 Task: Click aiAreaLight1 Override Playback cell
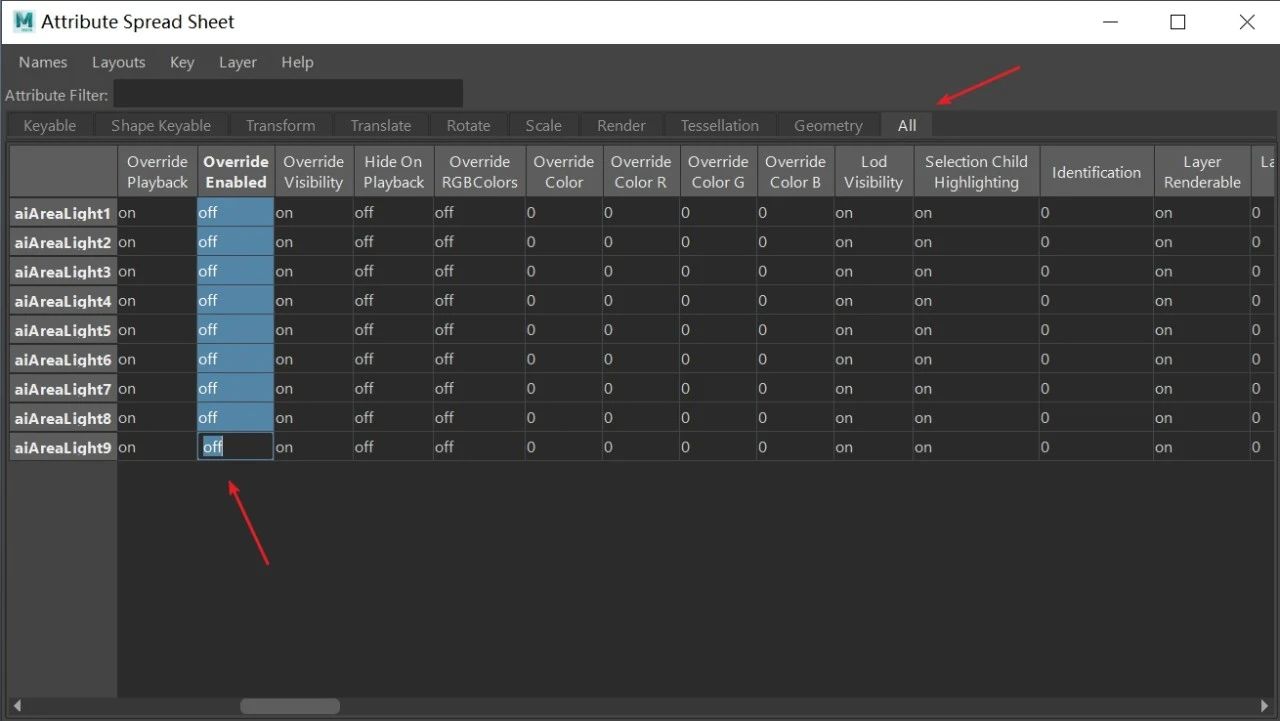tap(157, 212)
